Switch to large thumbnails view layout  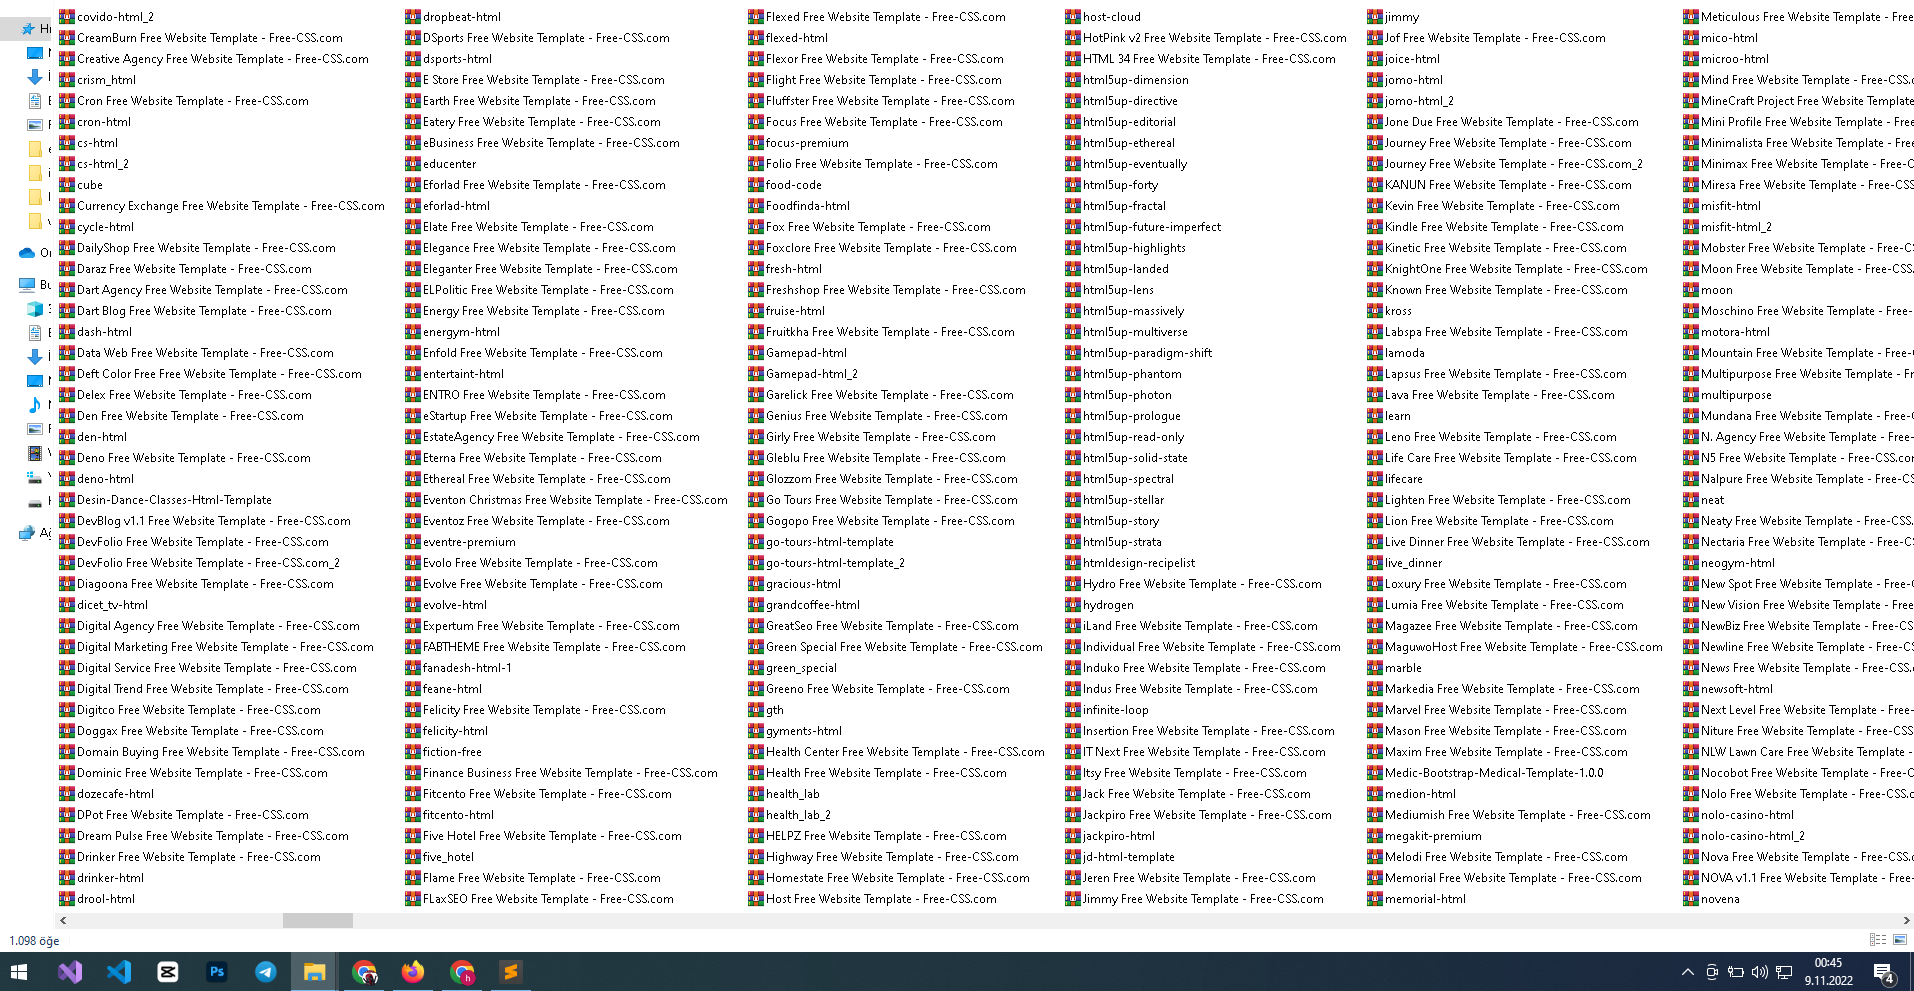(x=1900, y=940)
